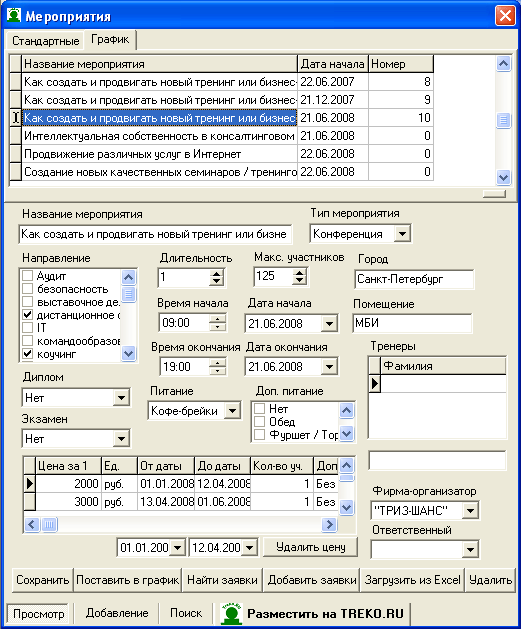
Task: Switch to the Стандартные tab
Action: tap(45, 41)
